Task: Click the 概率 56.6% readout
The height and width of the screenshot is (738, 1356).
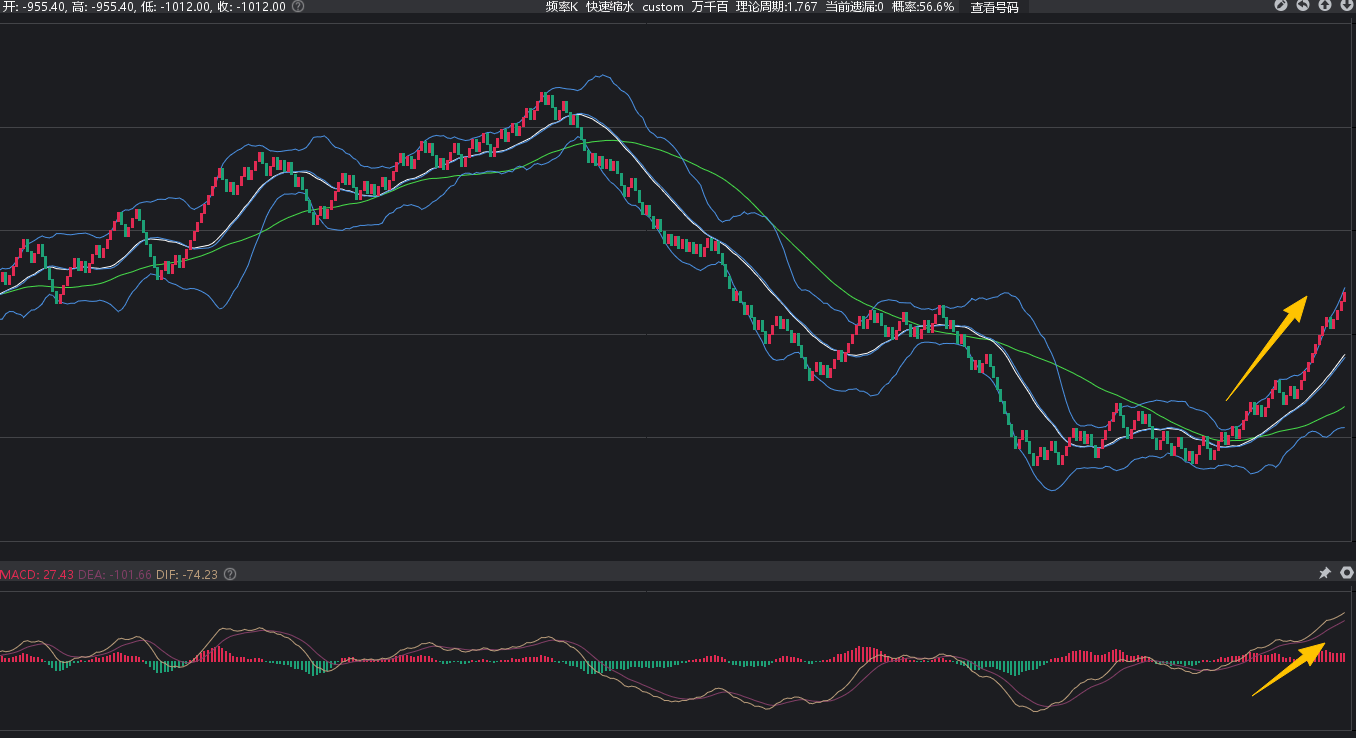Action: (x=922, y=7)
